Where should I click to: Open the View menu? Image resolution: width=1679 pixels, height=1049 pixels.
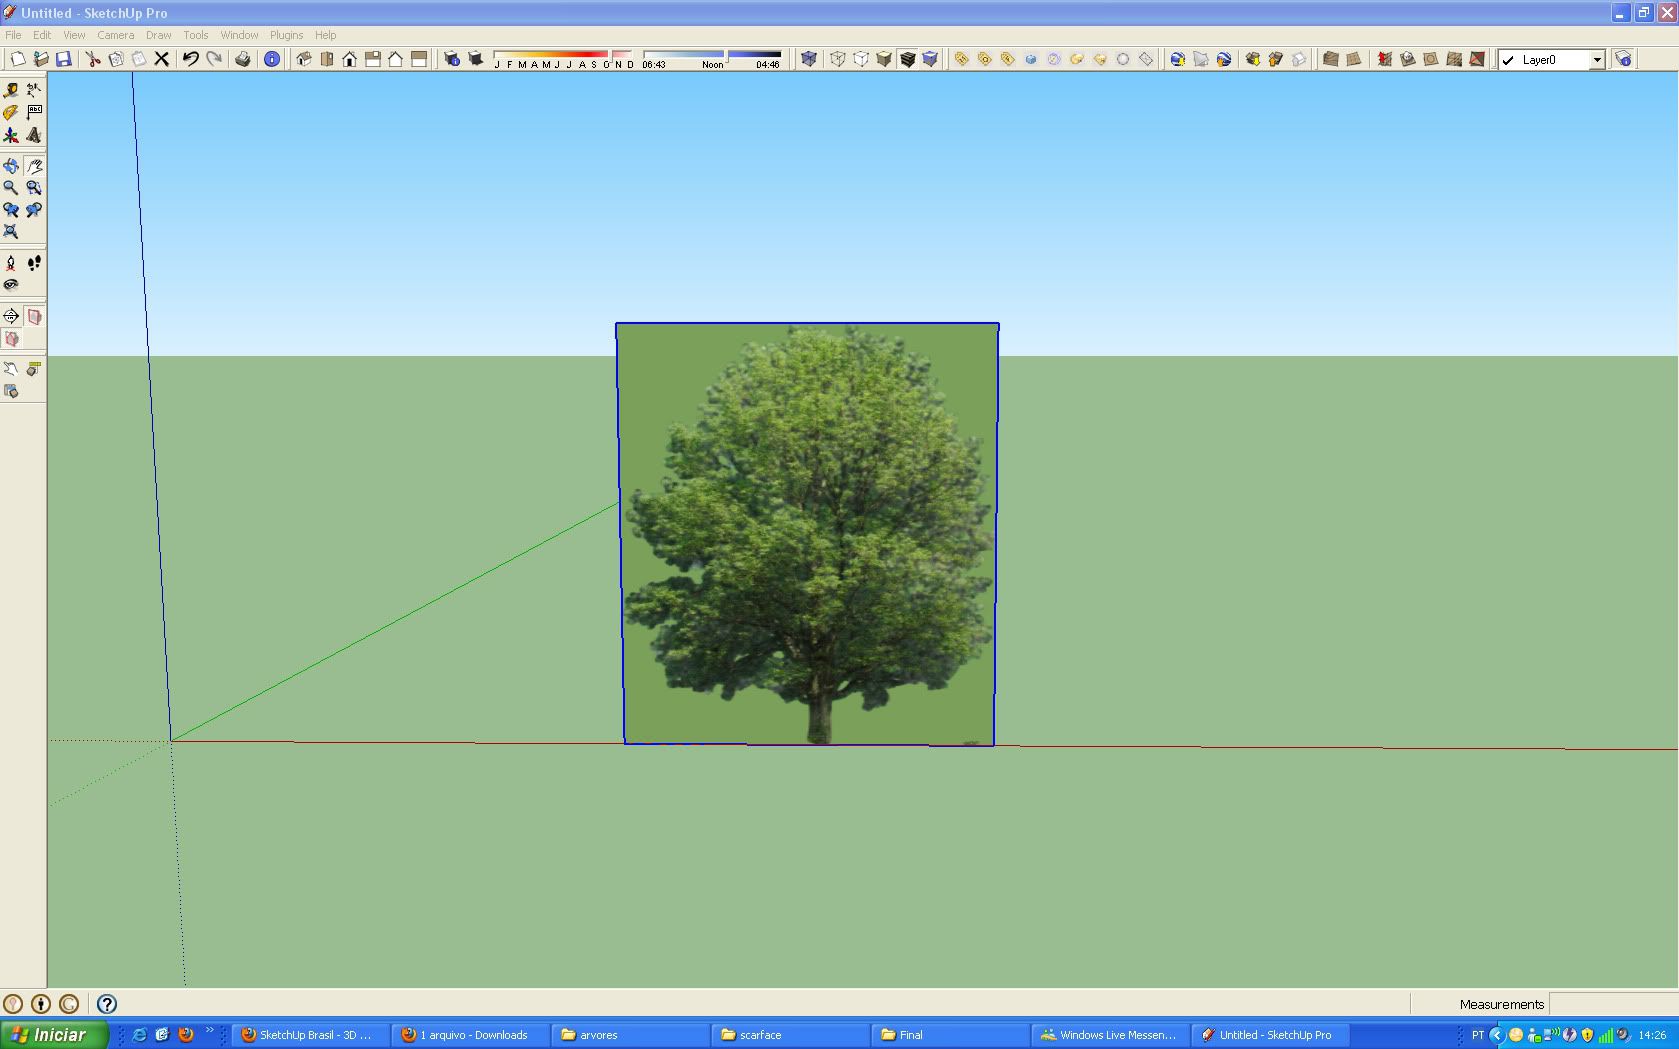pos(74,35)
